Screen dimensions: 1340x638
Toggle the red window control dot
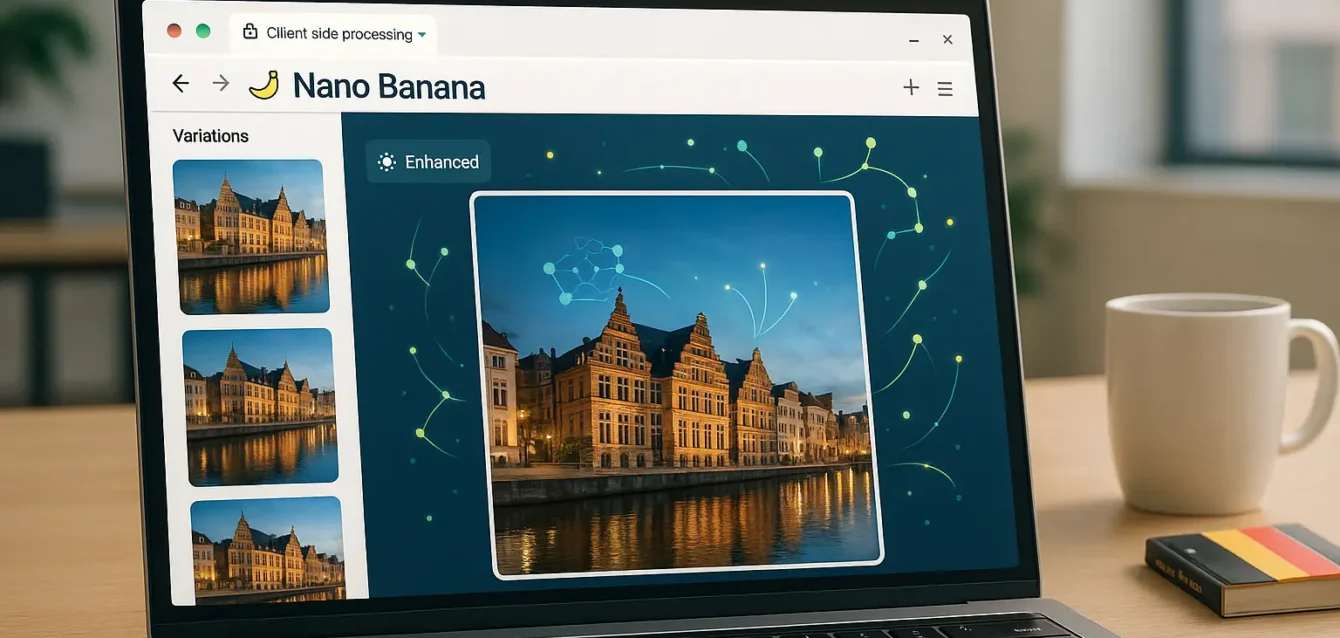(x=175, y=30)
